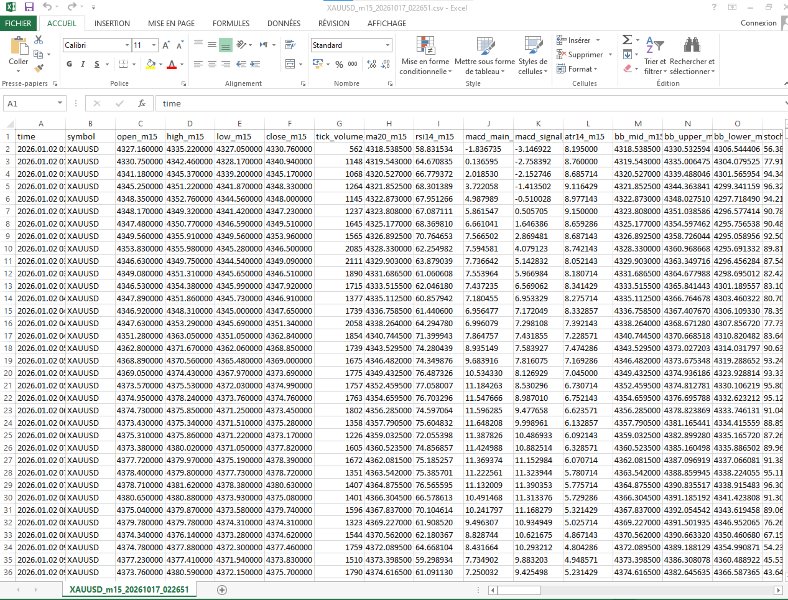Align text to the bottom

pyautogui.click(x=226, y=45)
